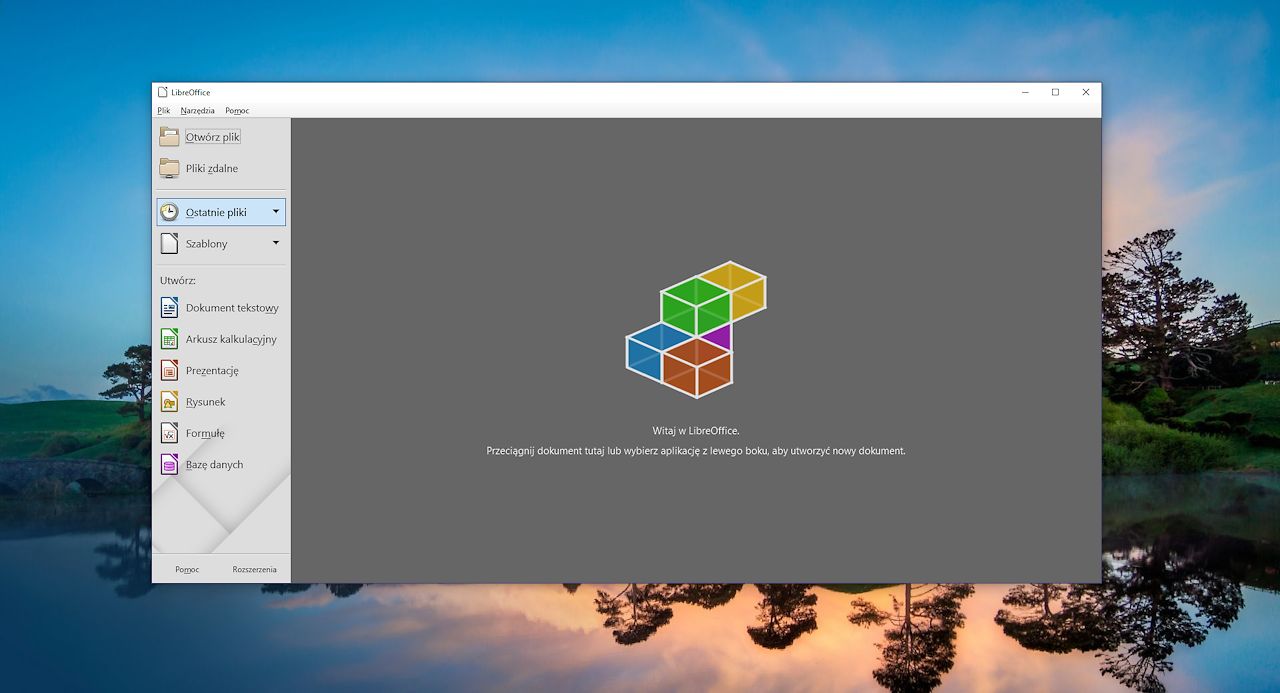The height and width of the screenshot is (693, 1280).
Task: Click the Base Bazę danych icon
Action: 169,464
